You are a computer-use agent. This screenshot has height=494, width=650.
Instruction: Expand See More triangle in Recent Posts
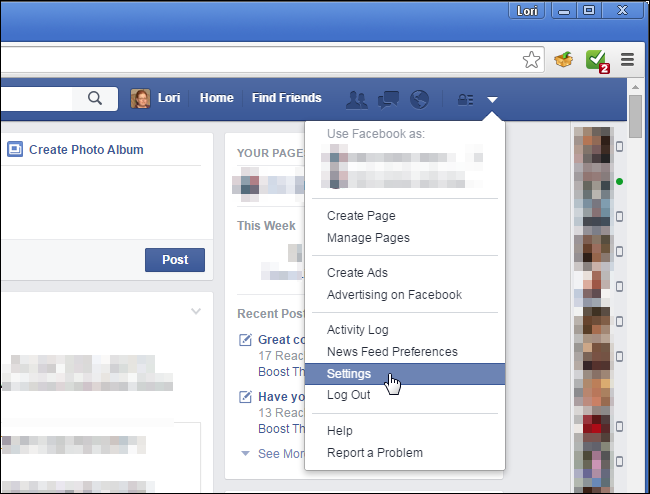tap(245, 453)
